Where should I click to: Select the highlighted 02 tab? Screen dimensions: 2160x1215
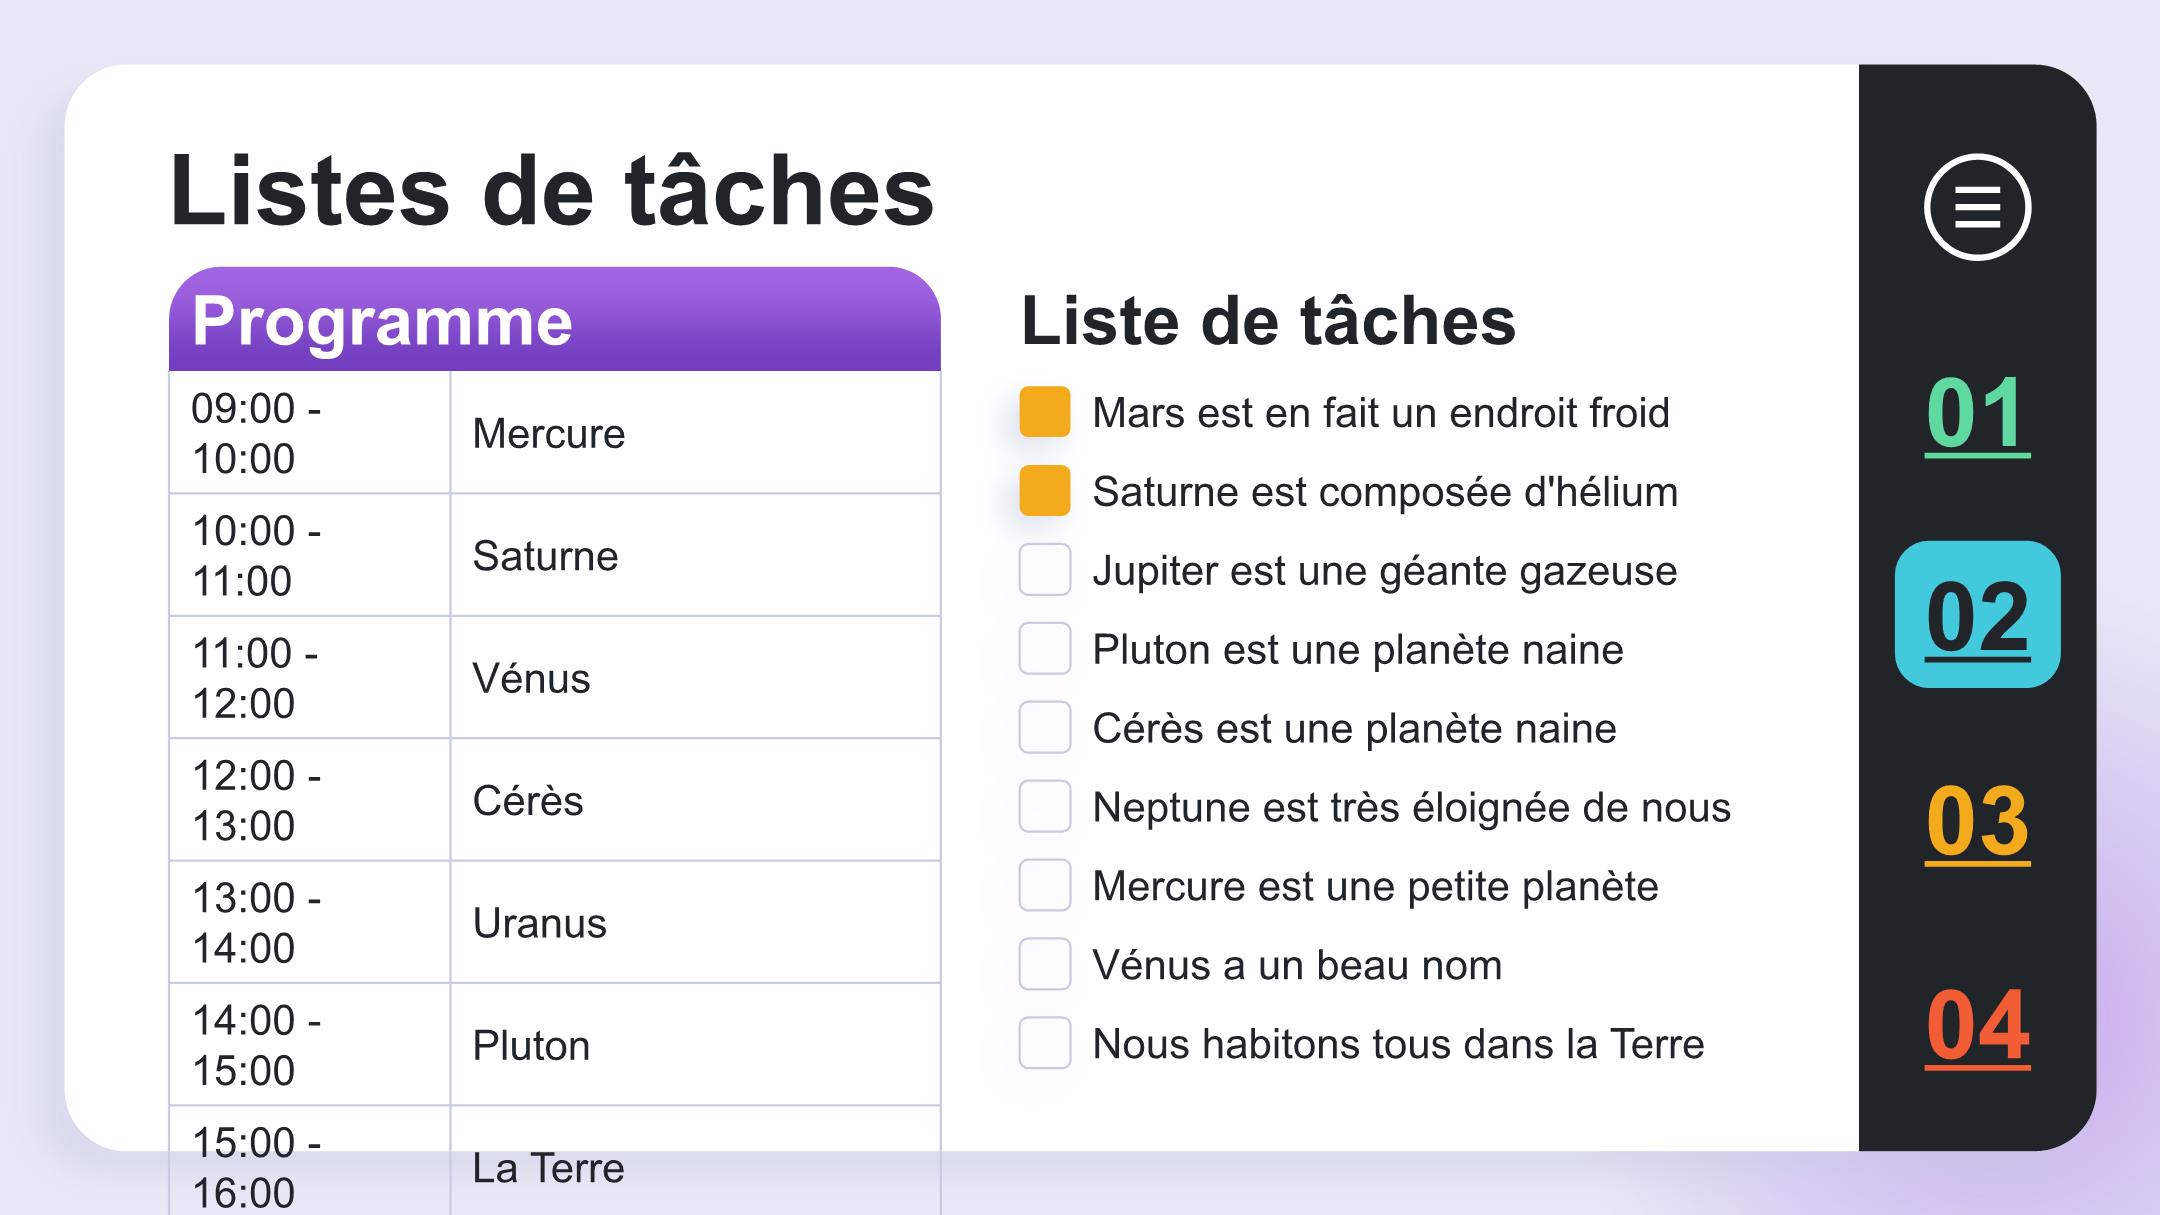pos(1977,614)
